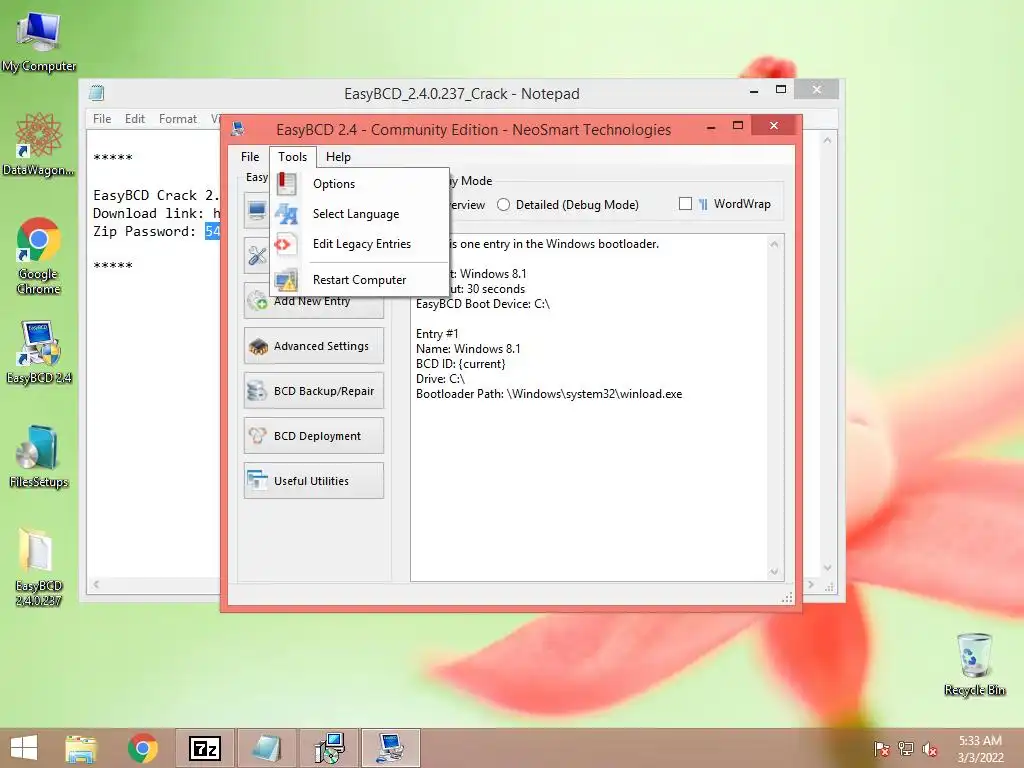Select Detailed (Debug Mode) radio button
This screenshot has width=1024, height=768.
tap(504, 205)
